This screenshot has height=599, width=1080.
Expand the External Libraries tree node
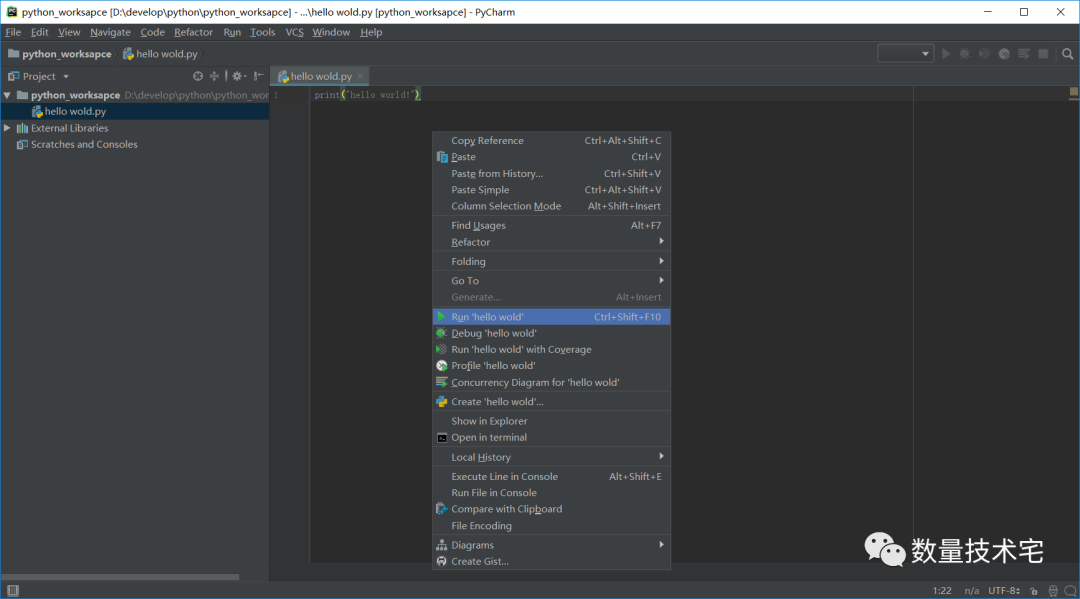point(8,128)
